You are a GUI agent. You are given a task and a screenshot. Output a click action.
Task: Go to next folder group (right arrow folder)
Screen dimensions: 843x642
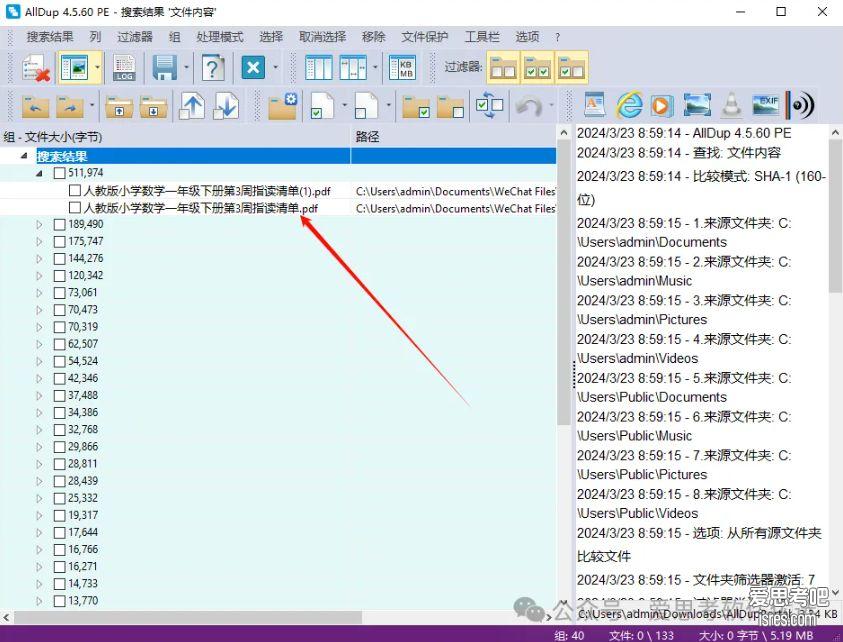coord(70,105)
